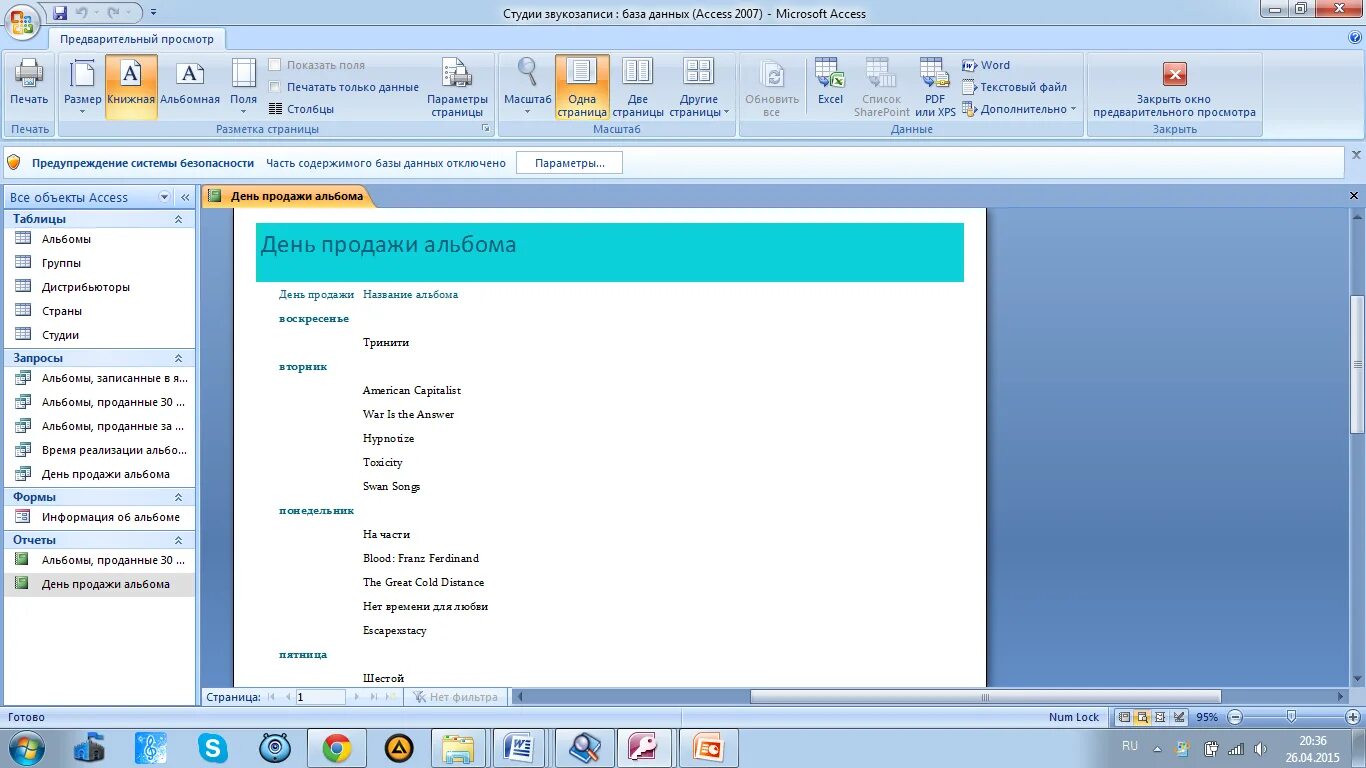
Task: Toggle Показать поля checkbox
Action: click(x=275, y=65)
